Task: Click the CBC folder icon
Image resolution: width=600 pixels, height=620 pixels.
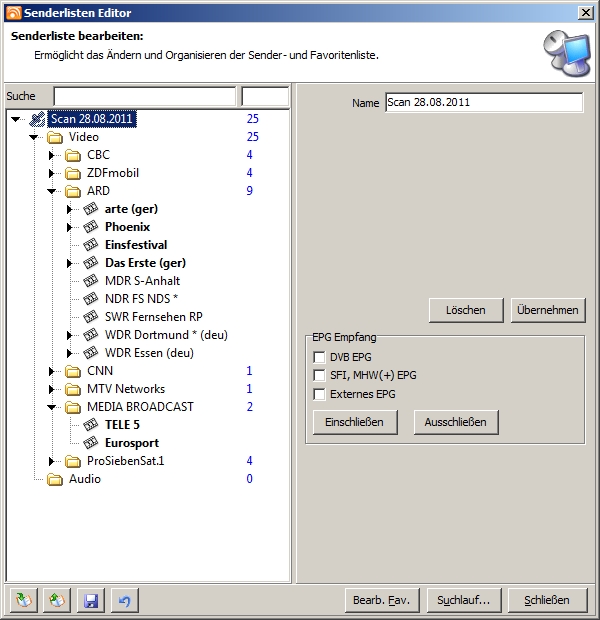Action: coord(73,155)
